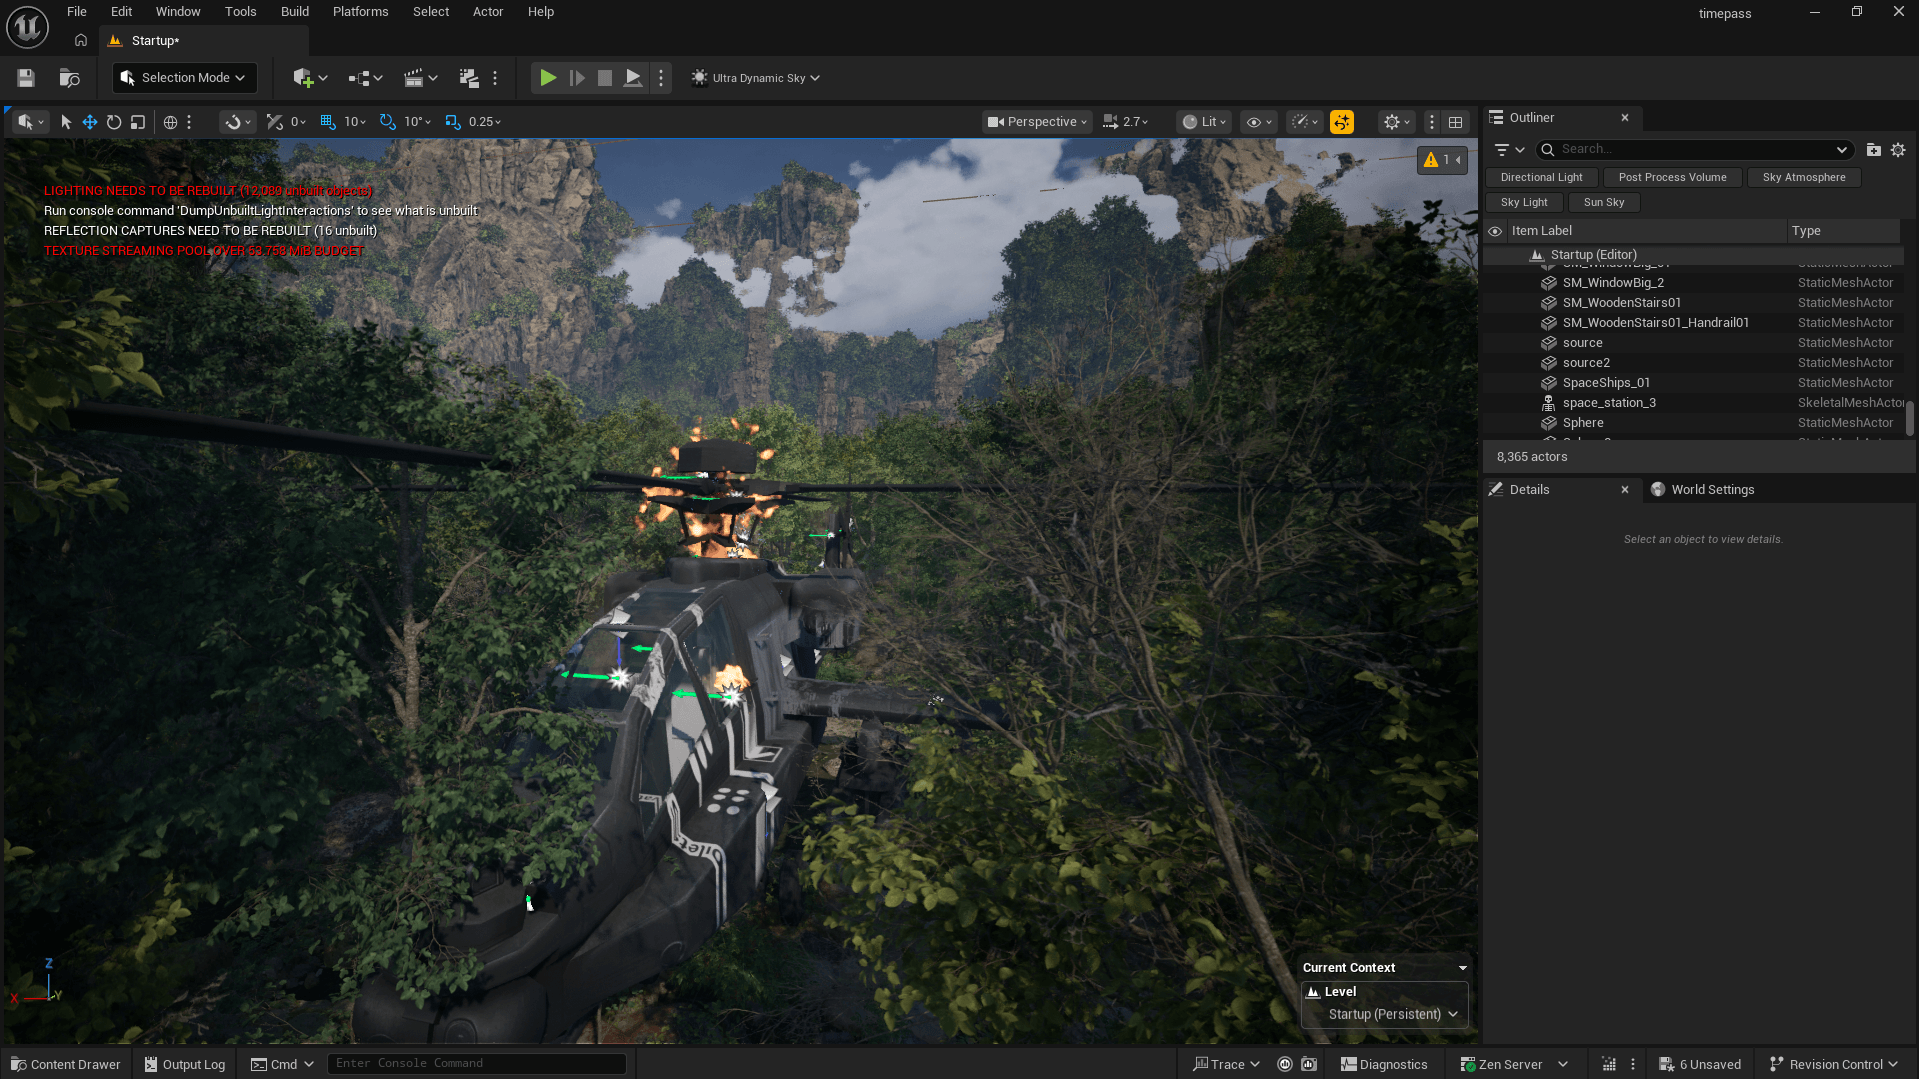Click the Scale transform tool

(x=138, y=122)
